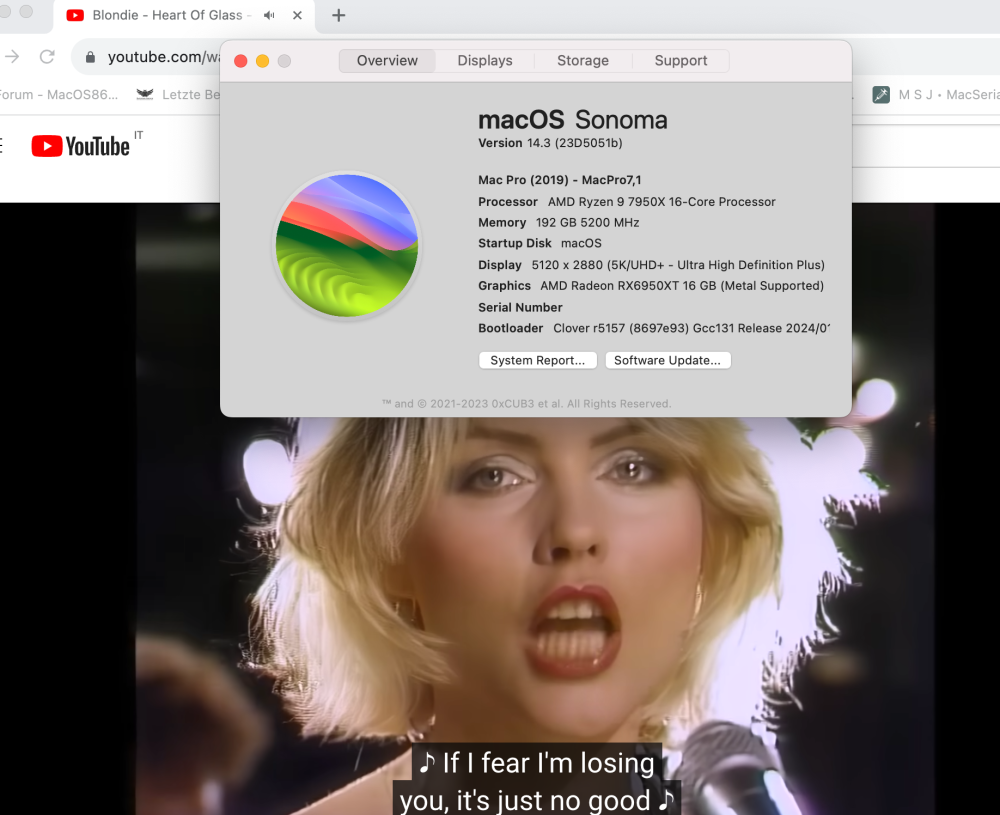Click the Display 5120 x 2880 line

click(652, 265)
